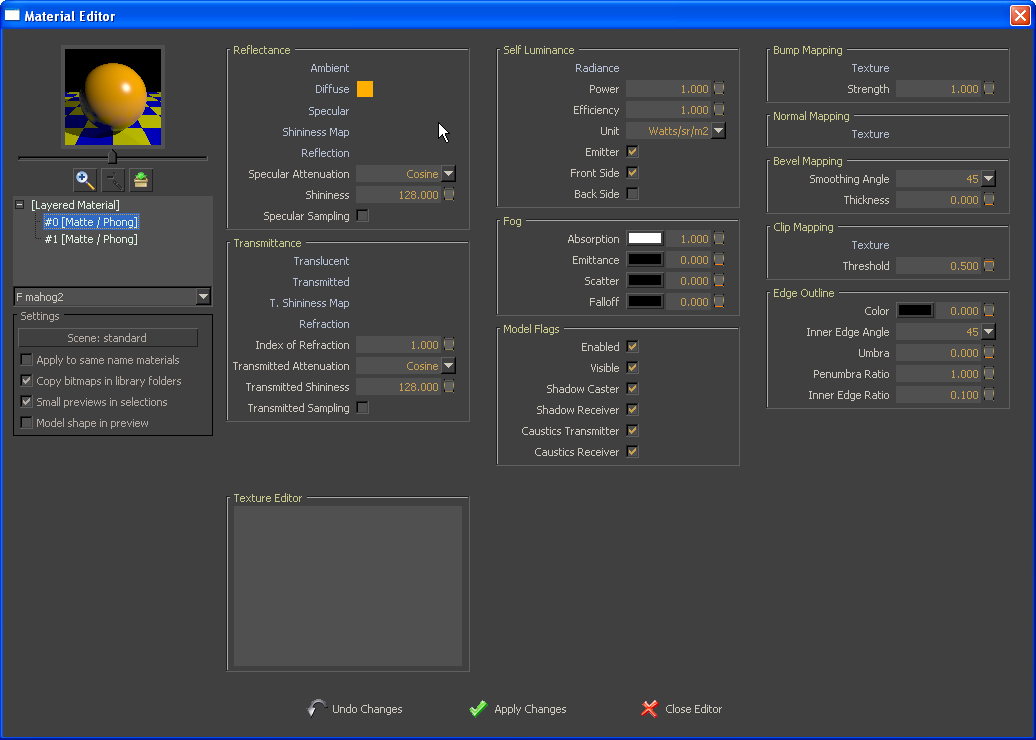Image resolution: width=1036 pixels, height=740 pixels.
Task: Toggle the Front Side checkbox
Action: 632,172
